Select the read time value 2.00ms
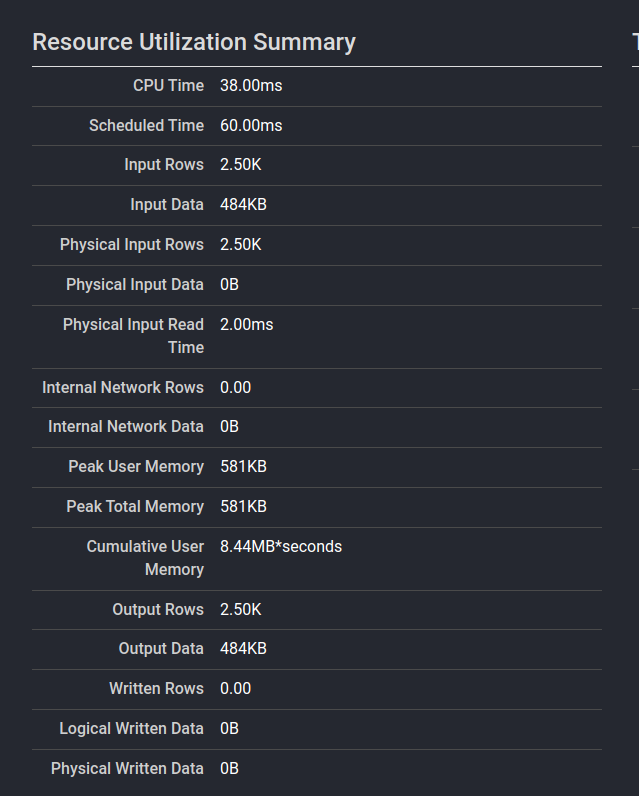639x796 pixels. coord(247,324)
